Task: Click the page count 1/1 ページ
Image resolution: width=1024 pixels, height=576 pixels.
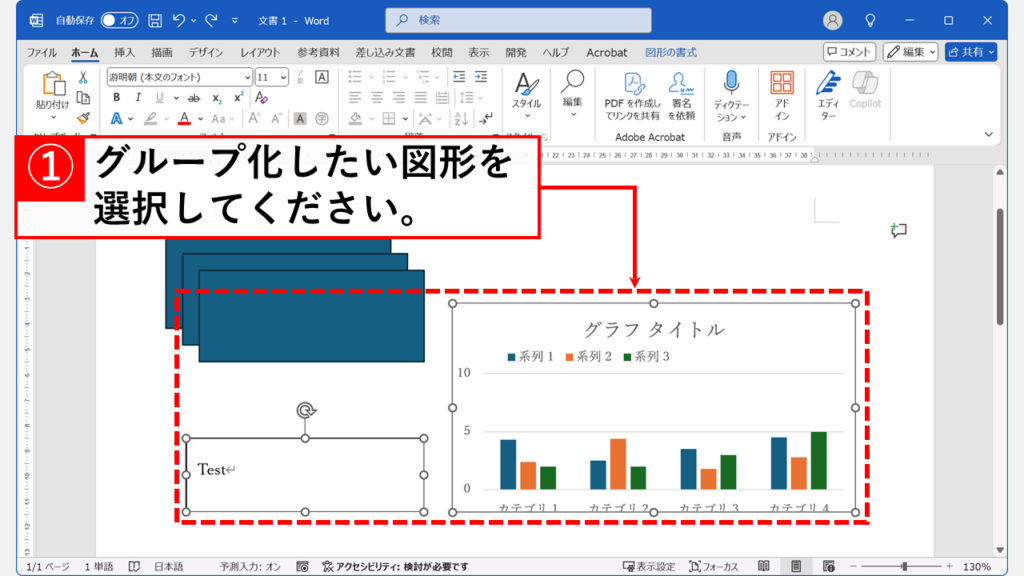Action: coord(48,566)
